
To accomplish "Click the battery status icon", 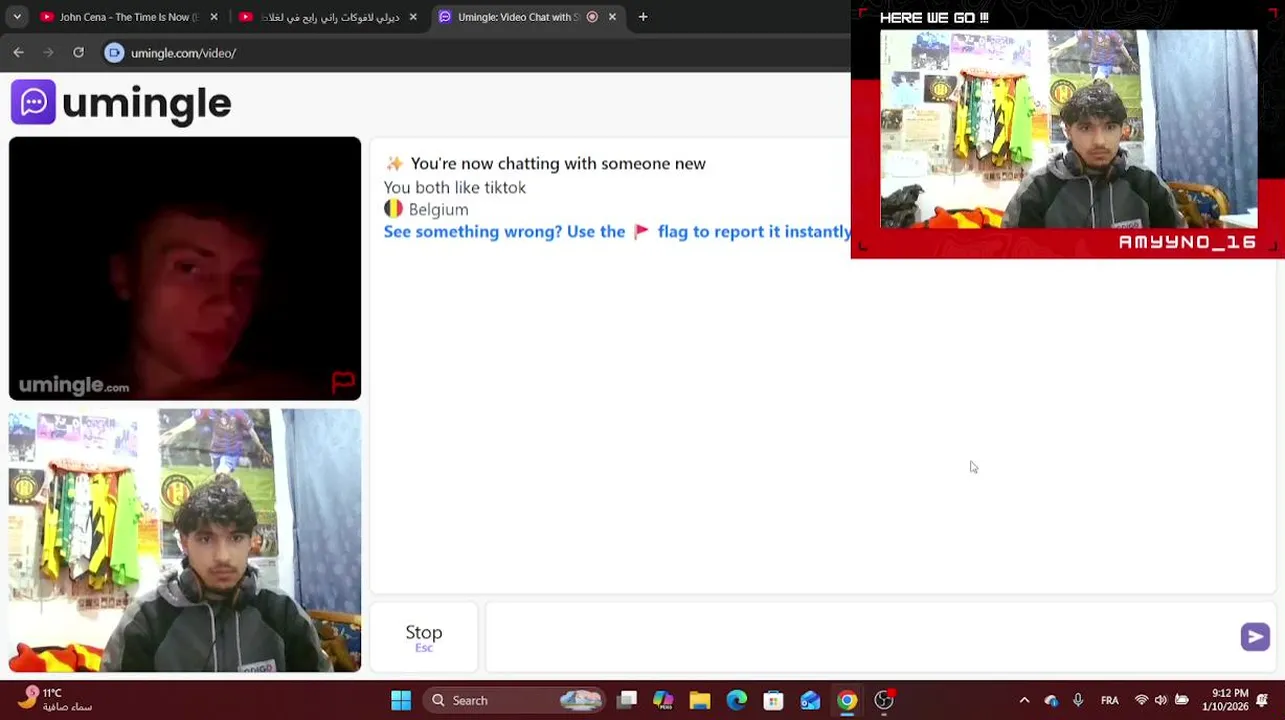I will 1182,701.
